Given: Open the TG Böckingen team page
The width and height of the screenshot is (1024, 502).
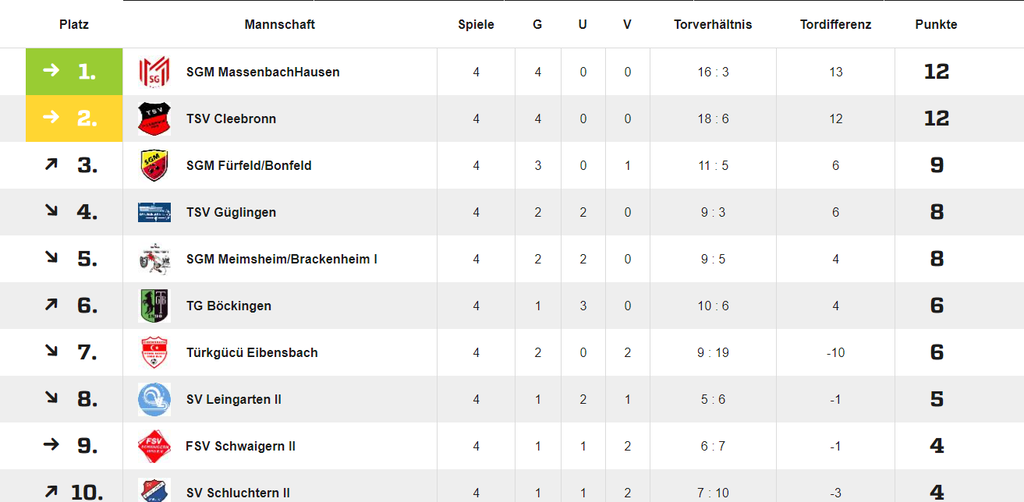Looking at the screenshot, I should point(228,306).
